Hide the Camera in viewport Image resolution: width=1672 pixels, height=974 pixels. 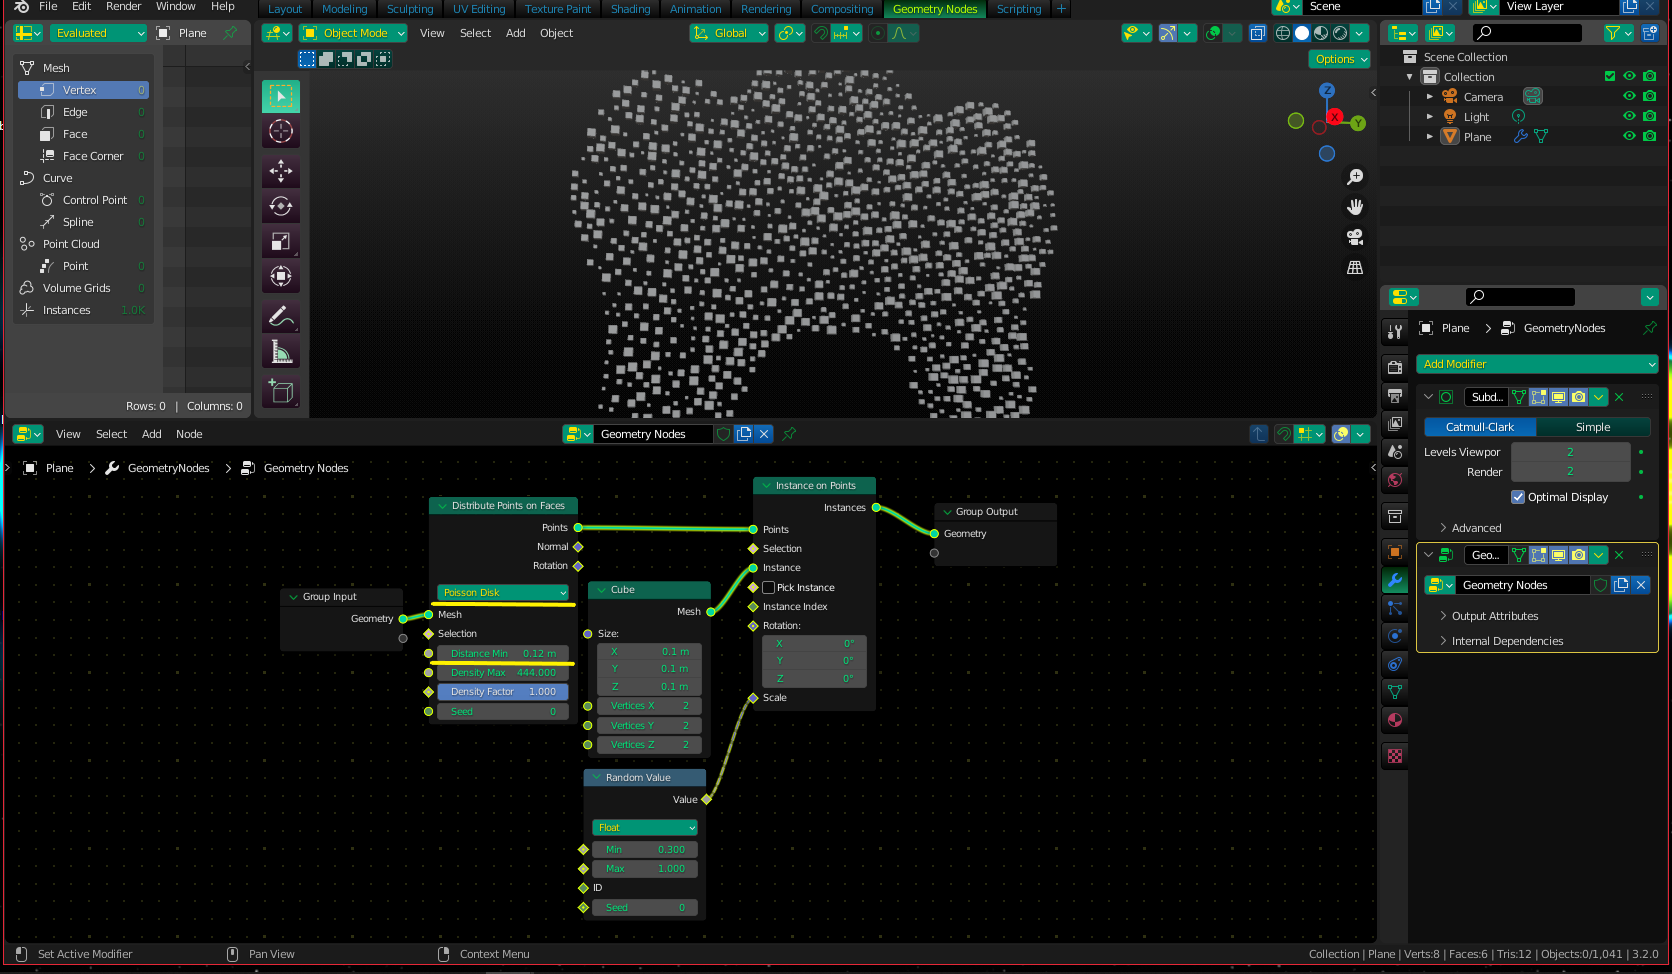tap(1629, 96)
